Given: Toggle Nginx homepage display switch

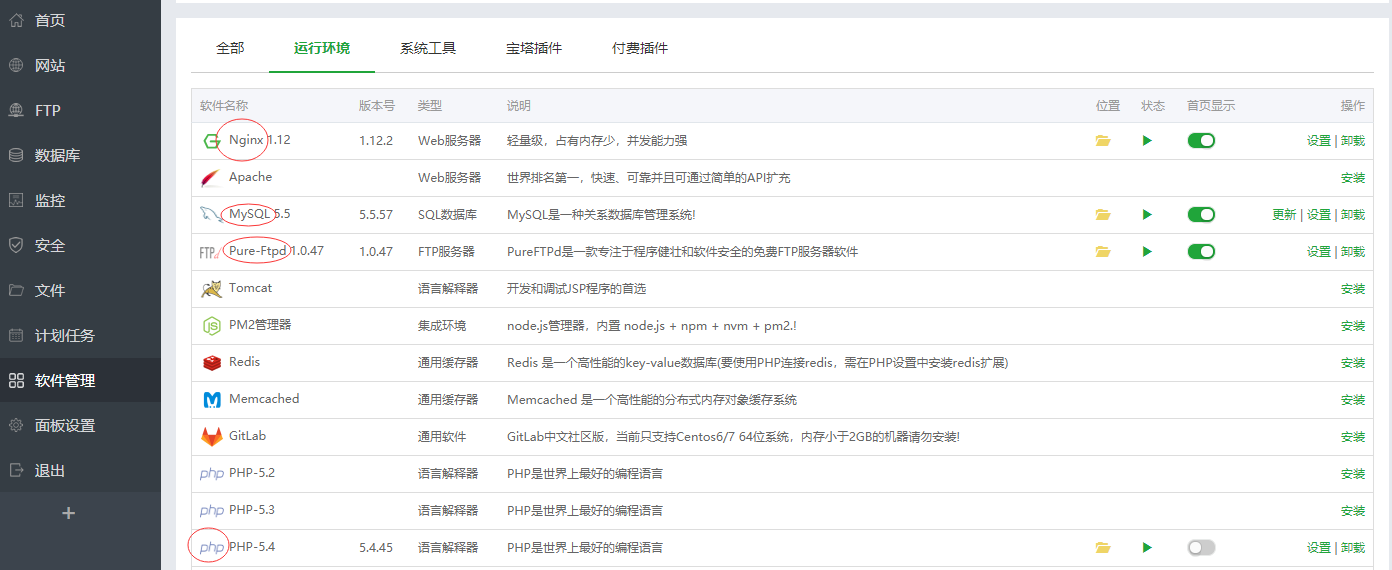Looking at the screenshot, I should (1201, 141).
